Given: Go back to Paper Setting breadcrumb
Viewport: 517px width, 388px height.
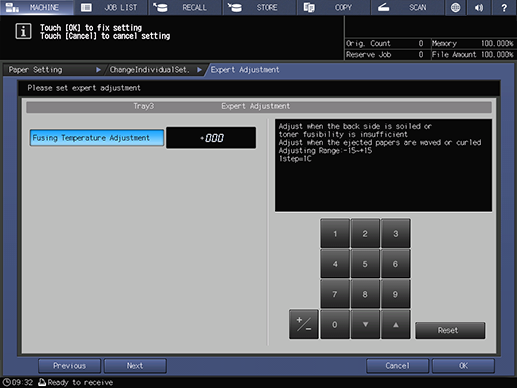Looking at the screenshot, I should click(53, 70).
